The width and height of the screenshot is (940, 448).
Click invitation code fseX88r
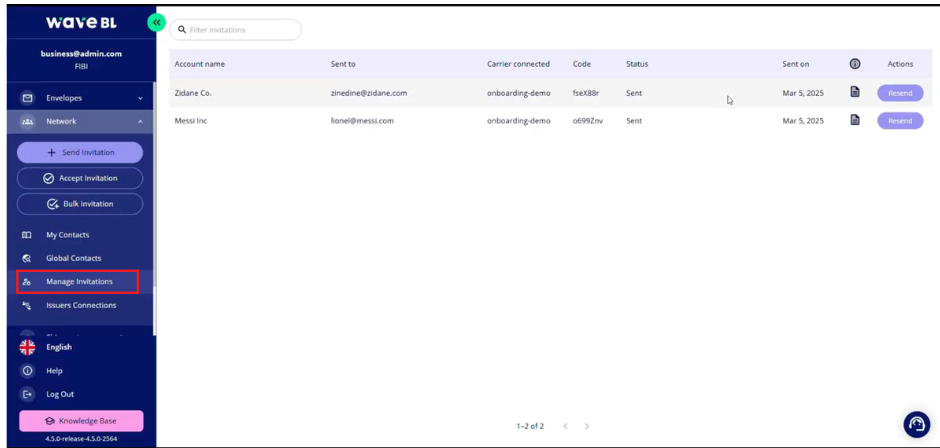coord(586,93)
